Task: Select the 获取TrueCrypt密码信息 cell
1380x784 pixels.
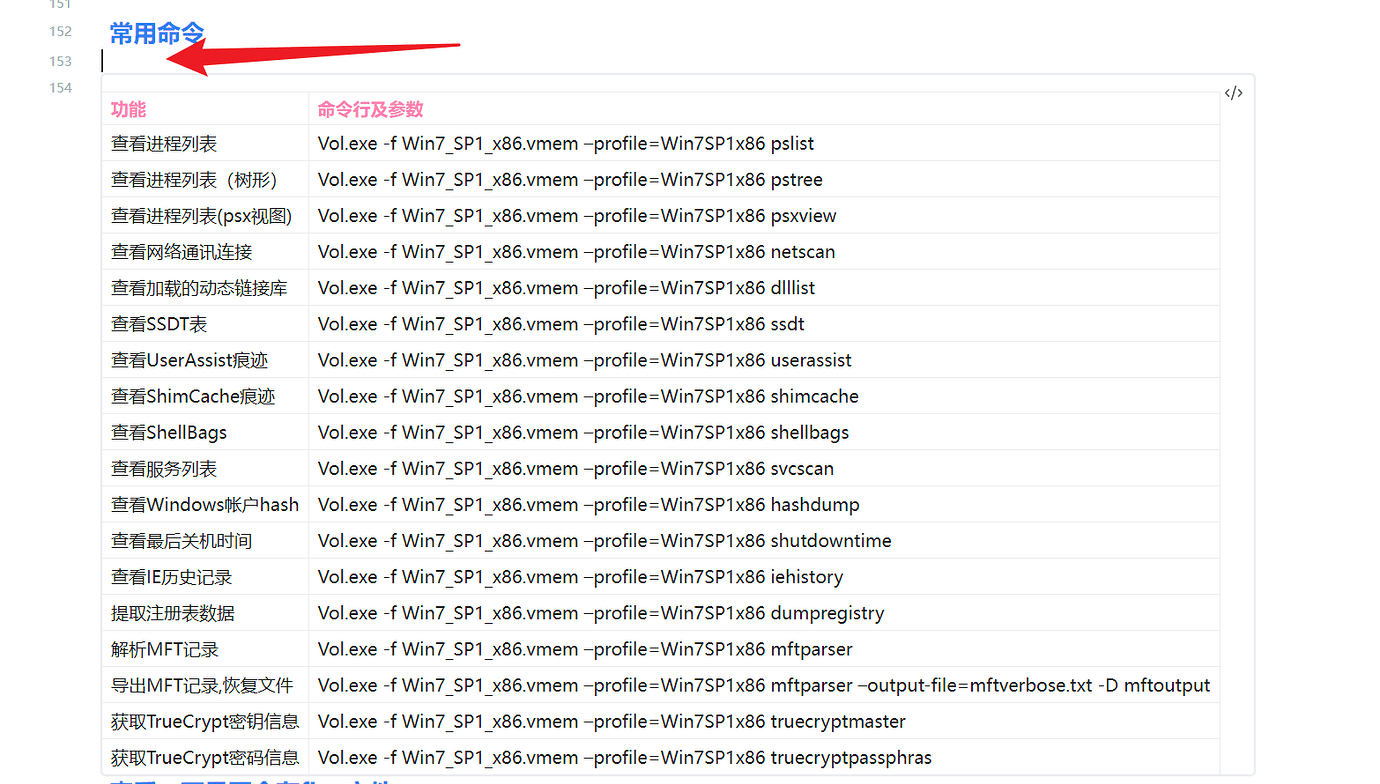Action: pos(205,756)
